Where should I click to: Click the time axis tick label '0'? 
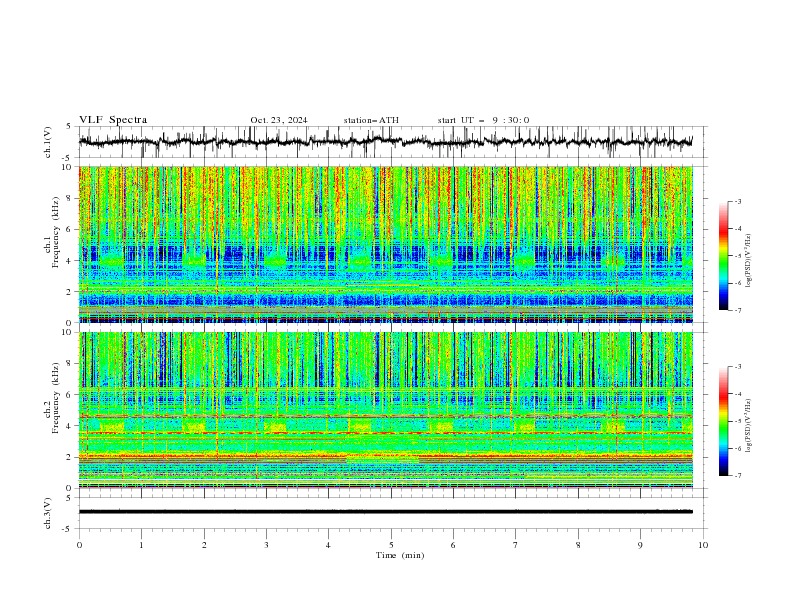79,545
